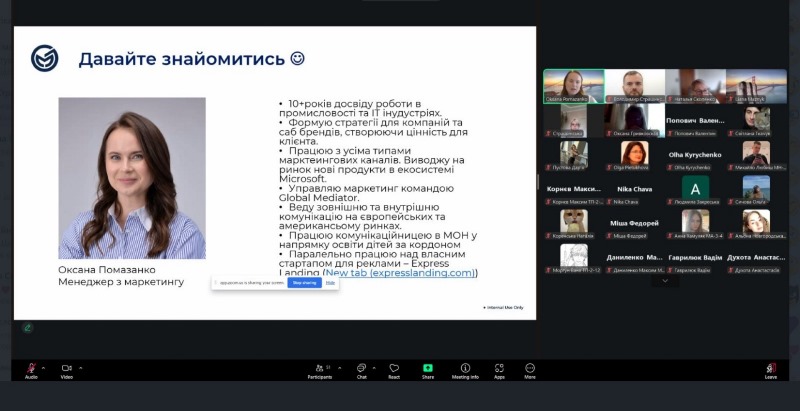The width and height of the screenshot is (800, 411).
Task: Select the Корнев Максим participant tile
Action: 573,189
